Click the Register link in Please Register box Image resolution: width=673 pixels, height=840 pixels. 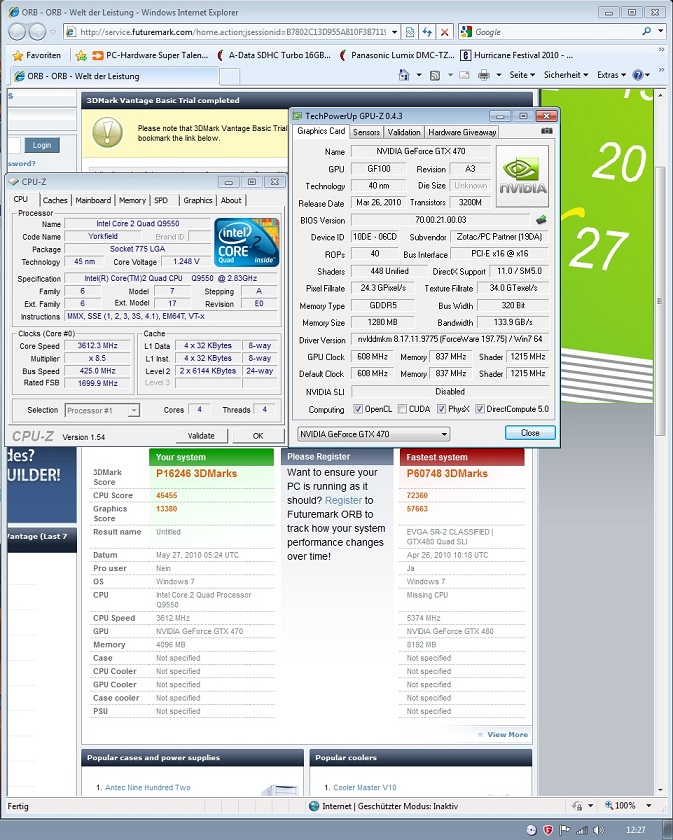[343, 500]
